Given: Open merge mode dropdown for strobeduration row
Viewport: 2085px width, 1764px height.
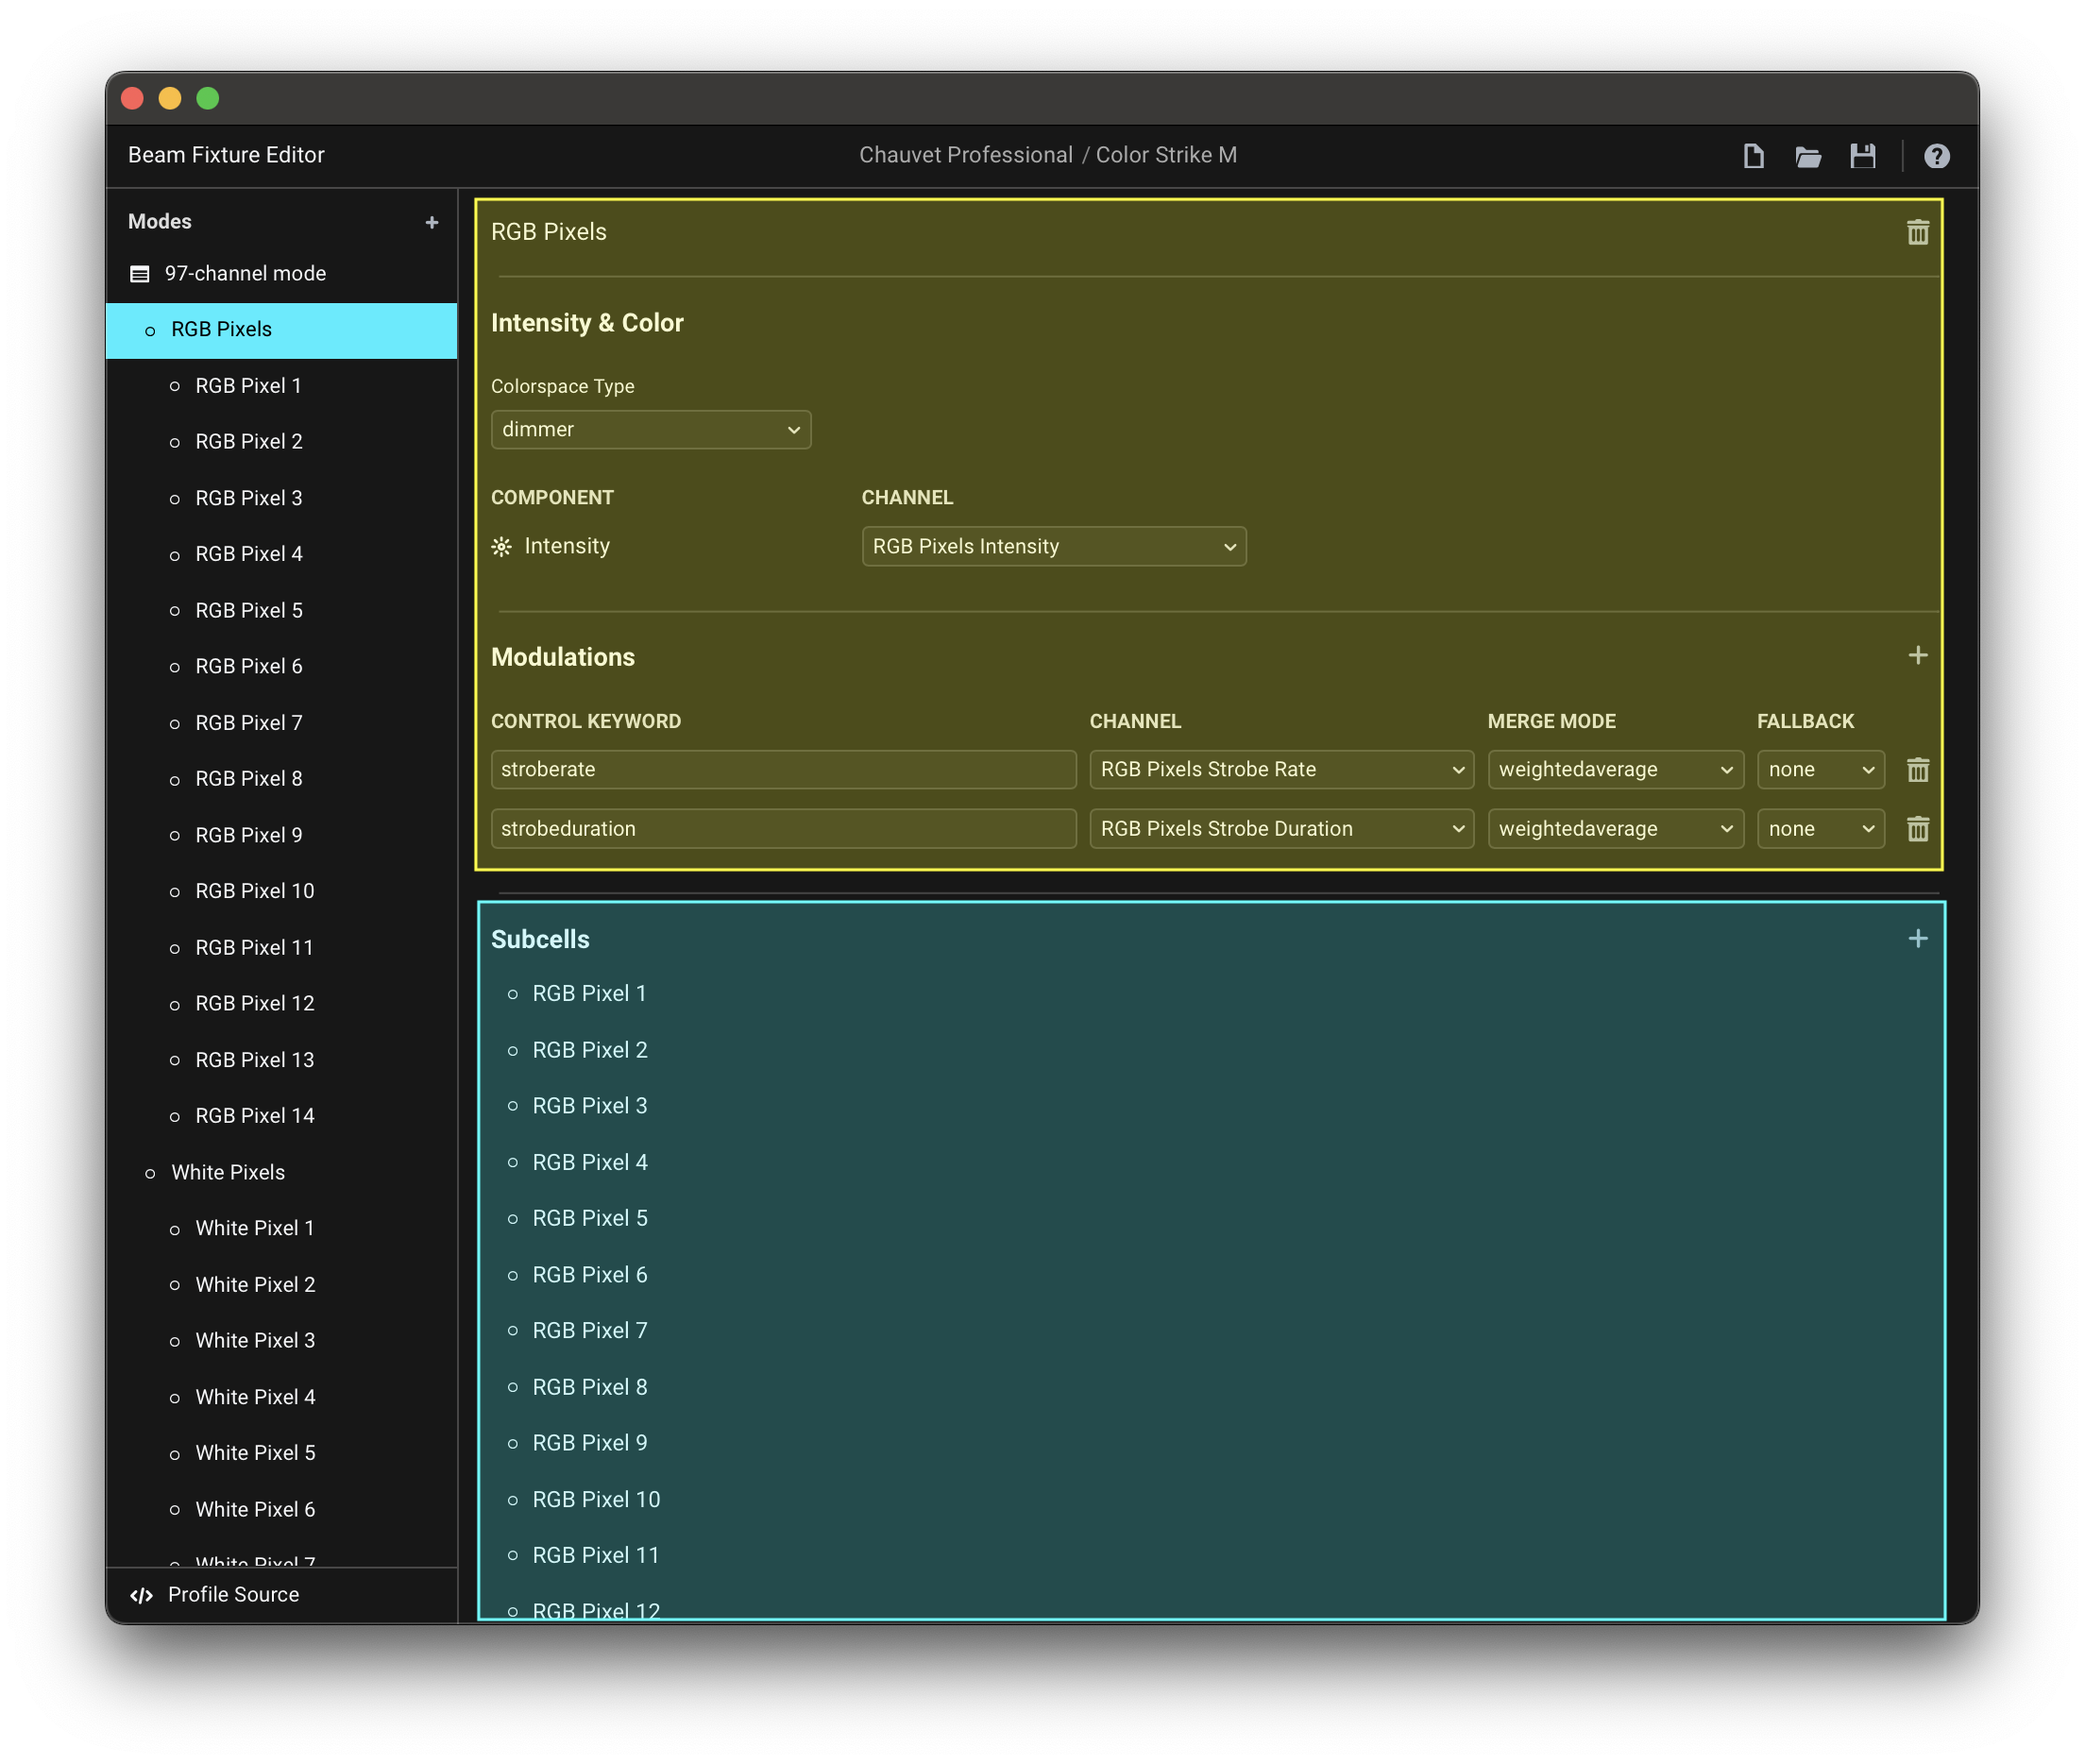Looking at the screenshot, I should point(1615,828).
